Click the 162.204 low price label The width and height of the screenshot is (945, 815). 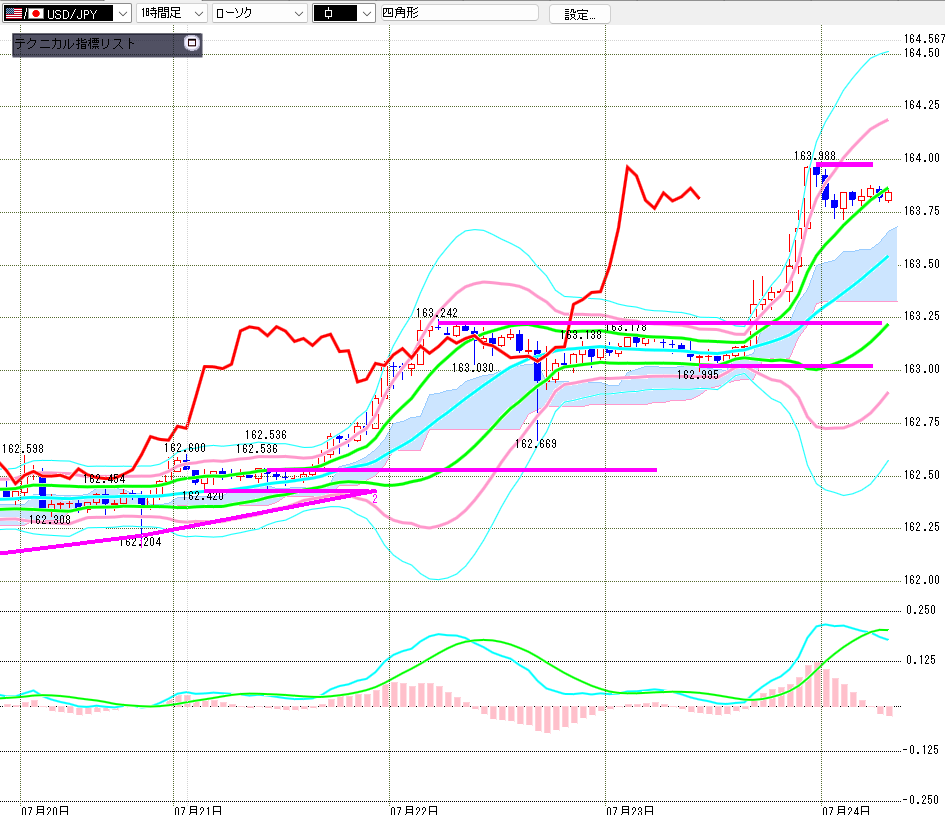click(140, 542)
